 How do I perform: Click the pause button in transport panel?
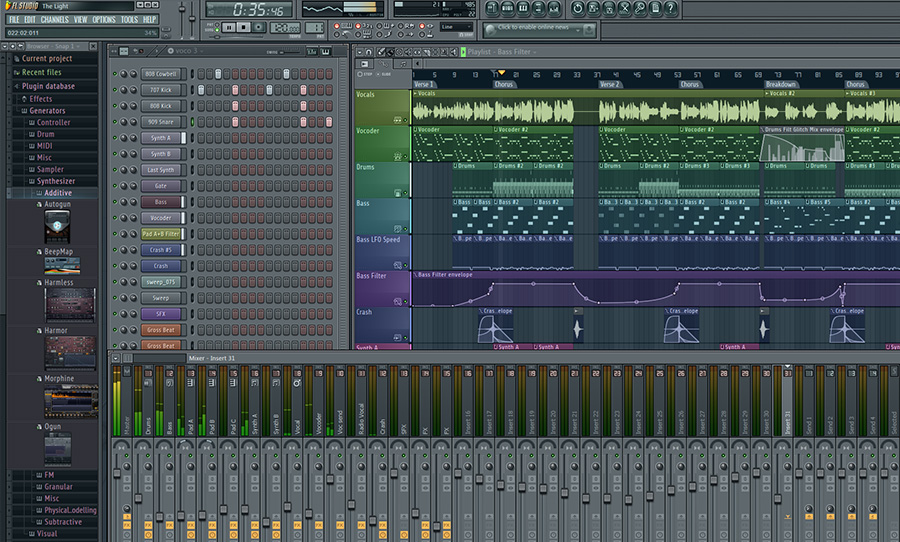(x=228, y=28)
